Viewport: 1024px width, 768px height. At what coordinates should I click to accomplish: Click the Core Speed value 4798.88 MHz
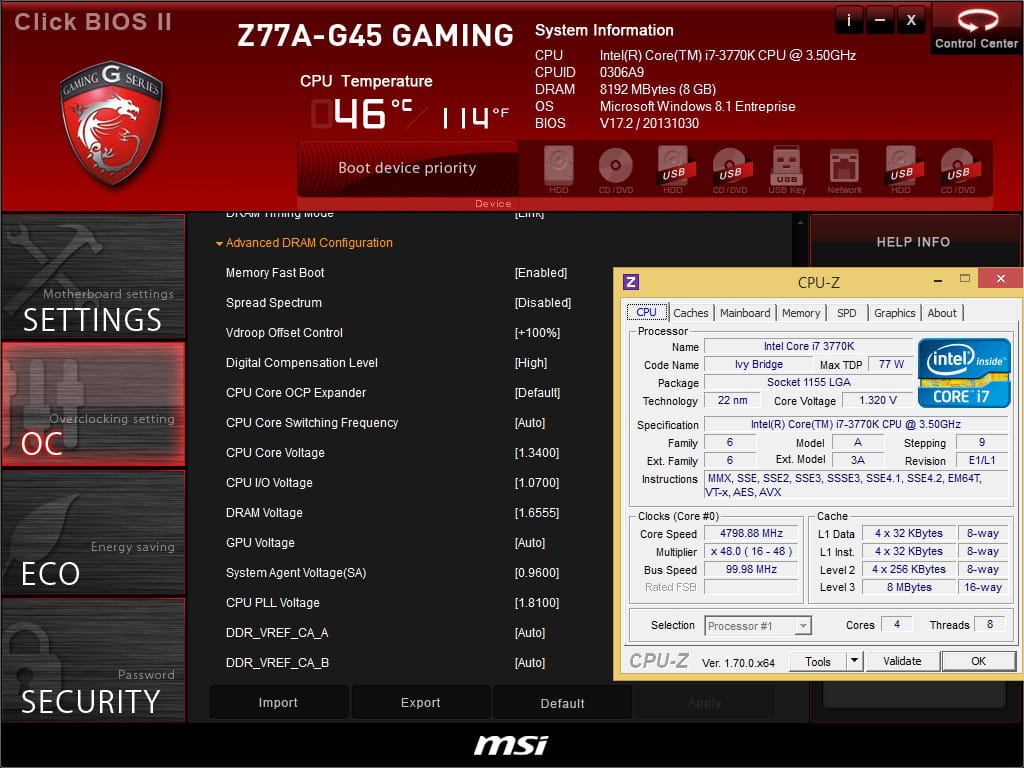point(751,534)
